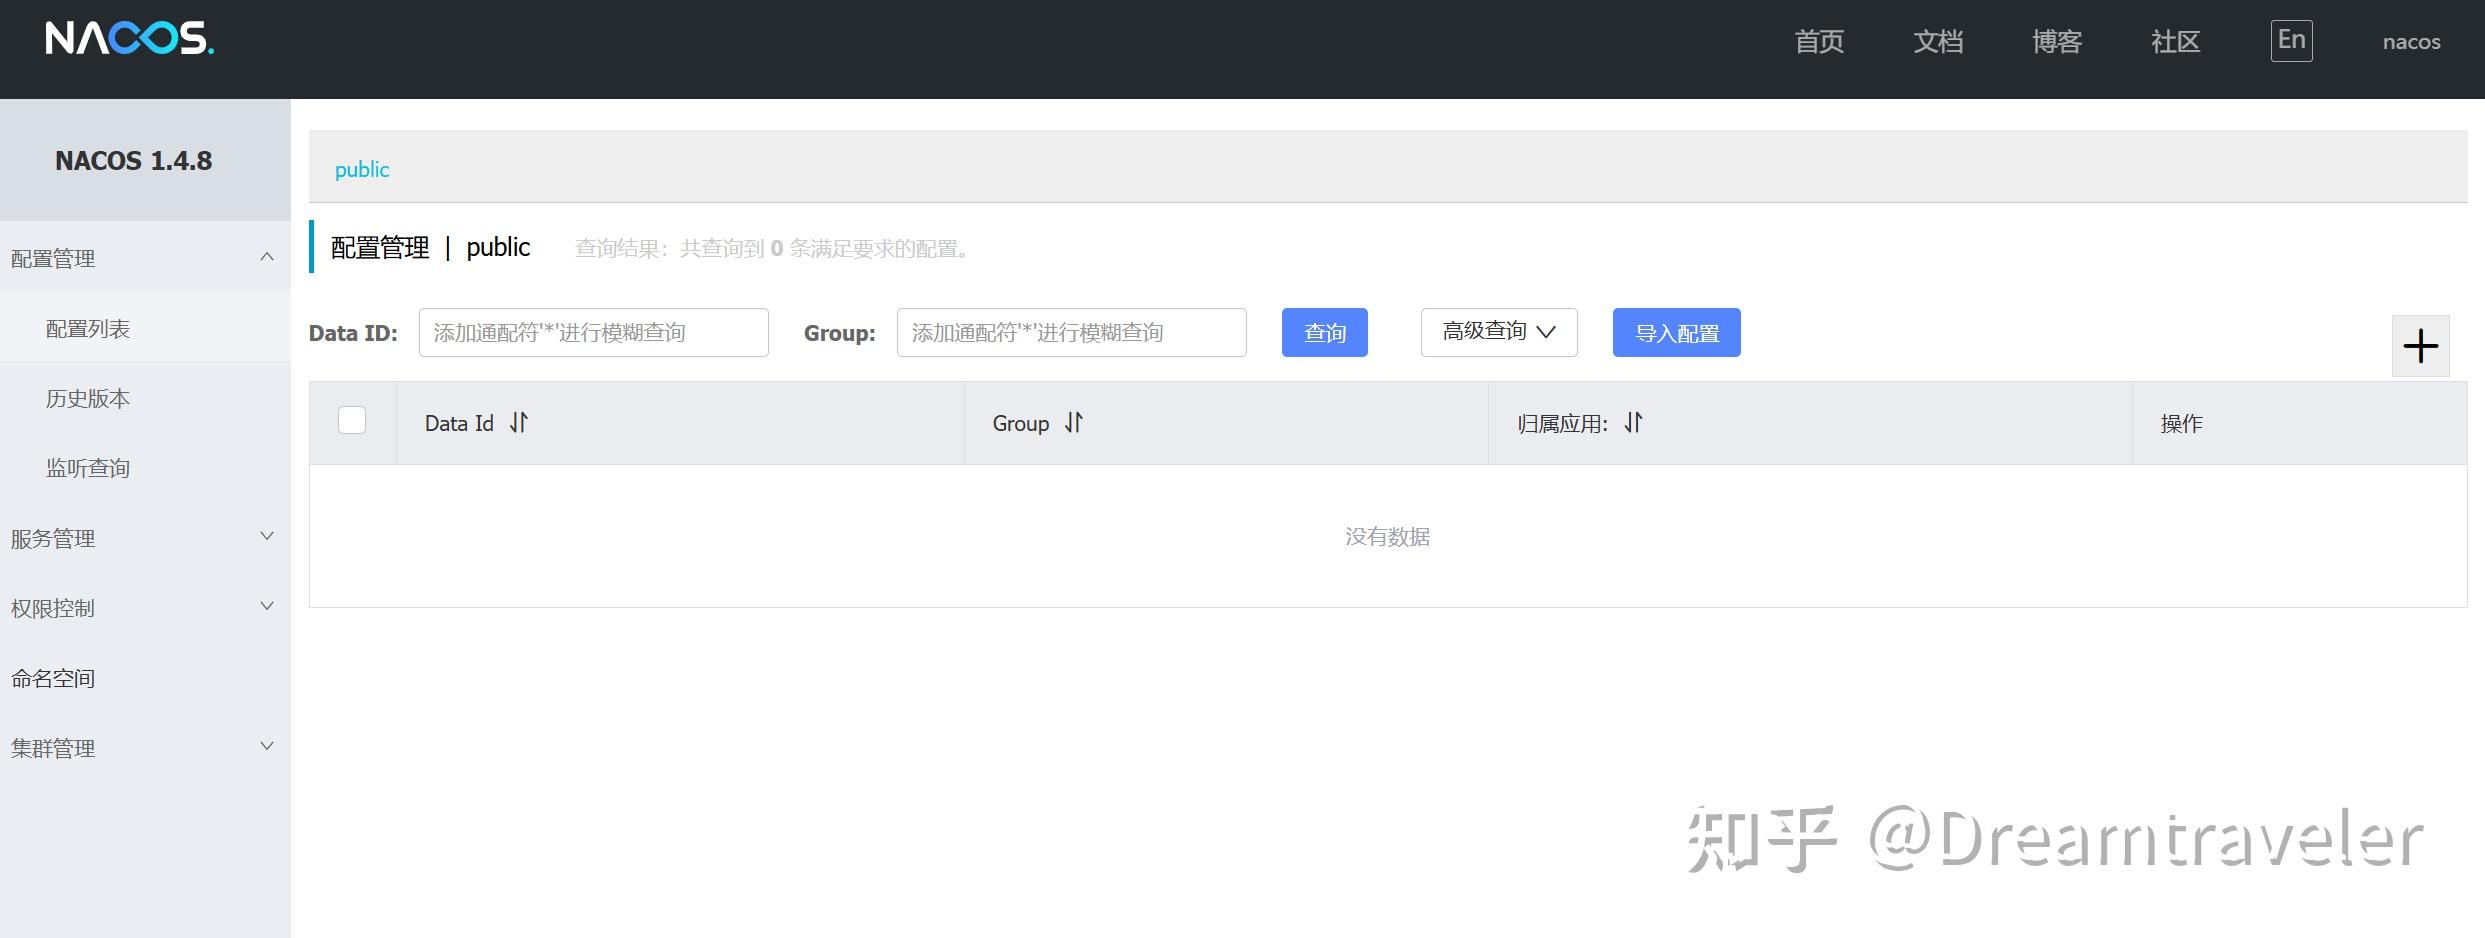Select the public namespace tab
The height and width of the screenshot is (938, 2485).
tap(360, 169)
